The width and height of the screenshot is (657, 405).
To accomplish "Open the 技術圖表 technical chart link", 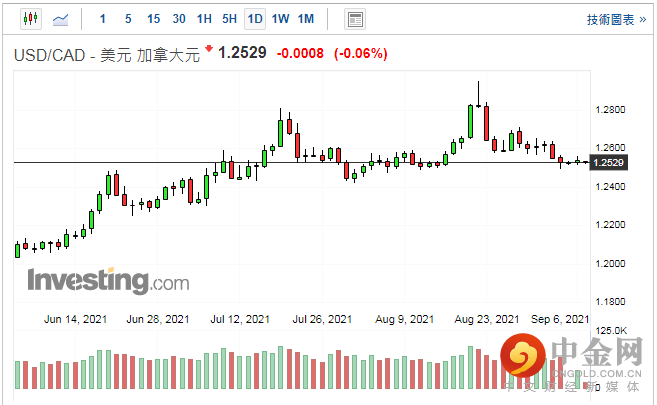I will click(x=616, y=19).
